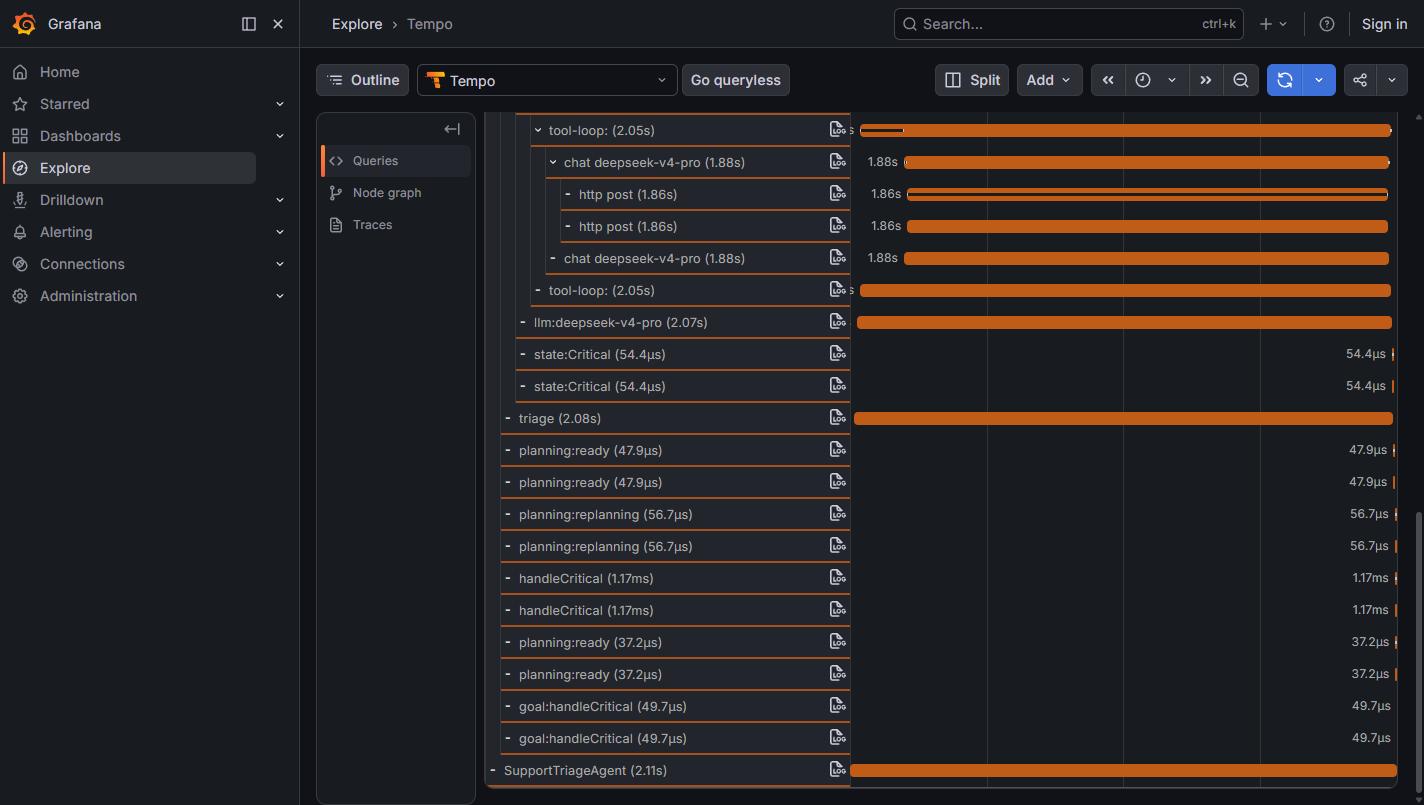Image resolution: width=1424 pixels, height=805 pixels.
Task: Select Node graph in the outline
Action: click(387, 192)
